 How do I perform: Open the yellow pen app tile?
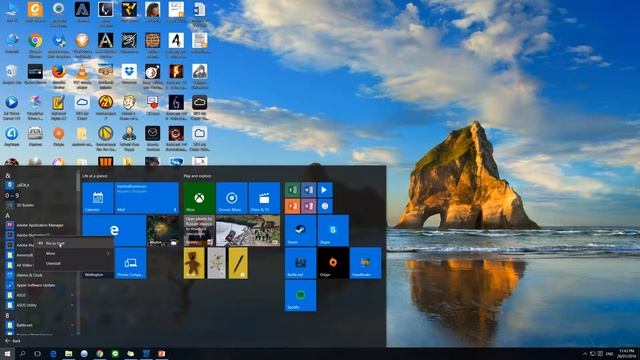click(x=238, y=263)
